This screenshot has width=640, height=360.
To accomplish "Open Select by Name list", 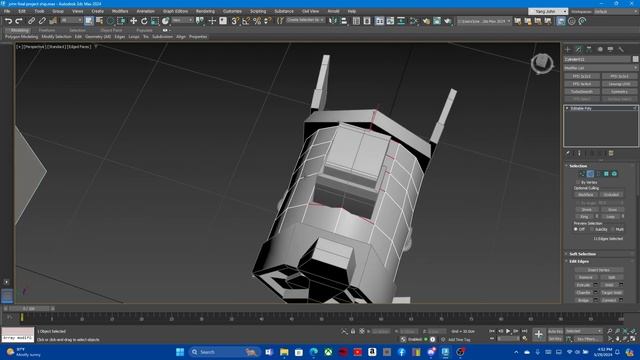I will [x=99, y=21].
